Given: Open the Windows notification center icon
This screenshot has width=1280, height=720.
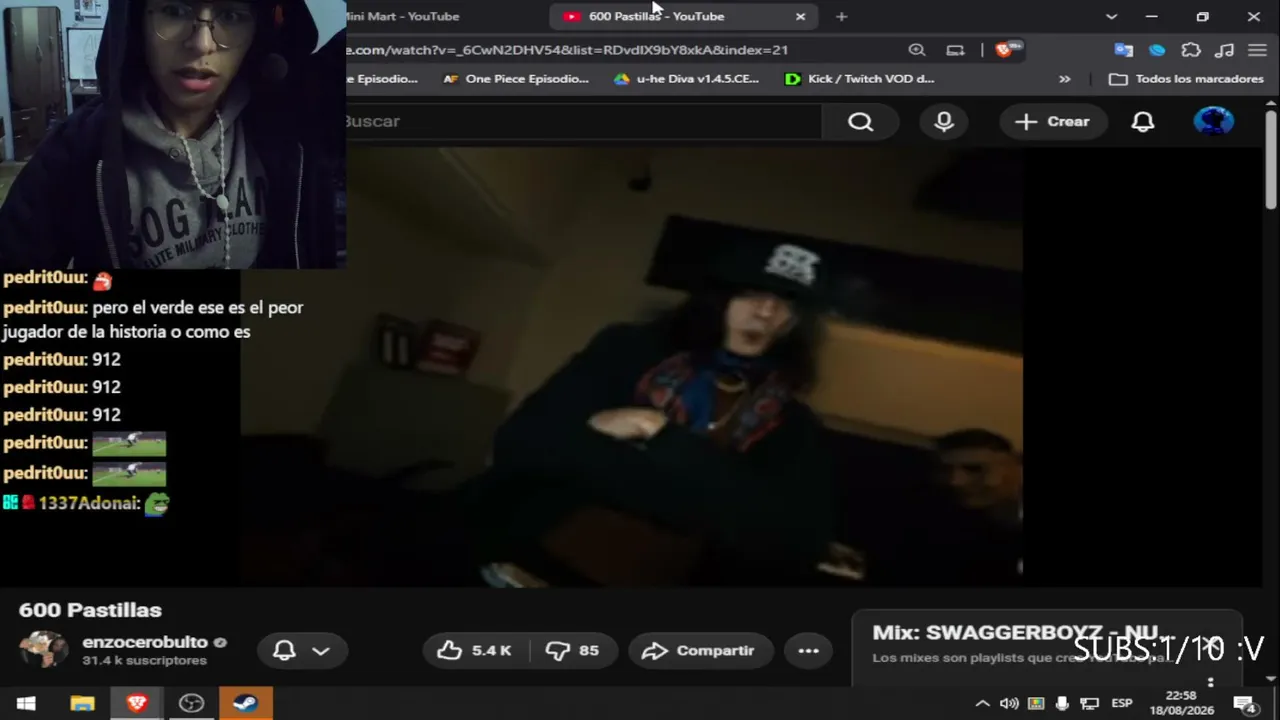Looking at the screenshot, I should click(1245, 704).
